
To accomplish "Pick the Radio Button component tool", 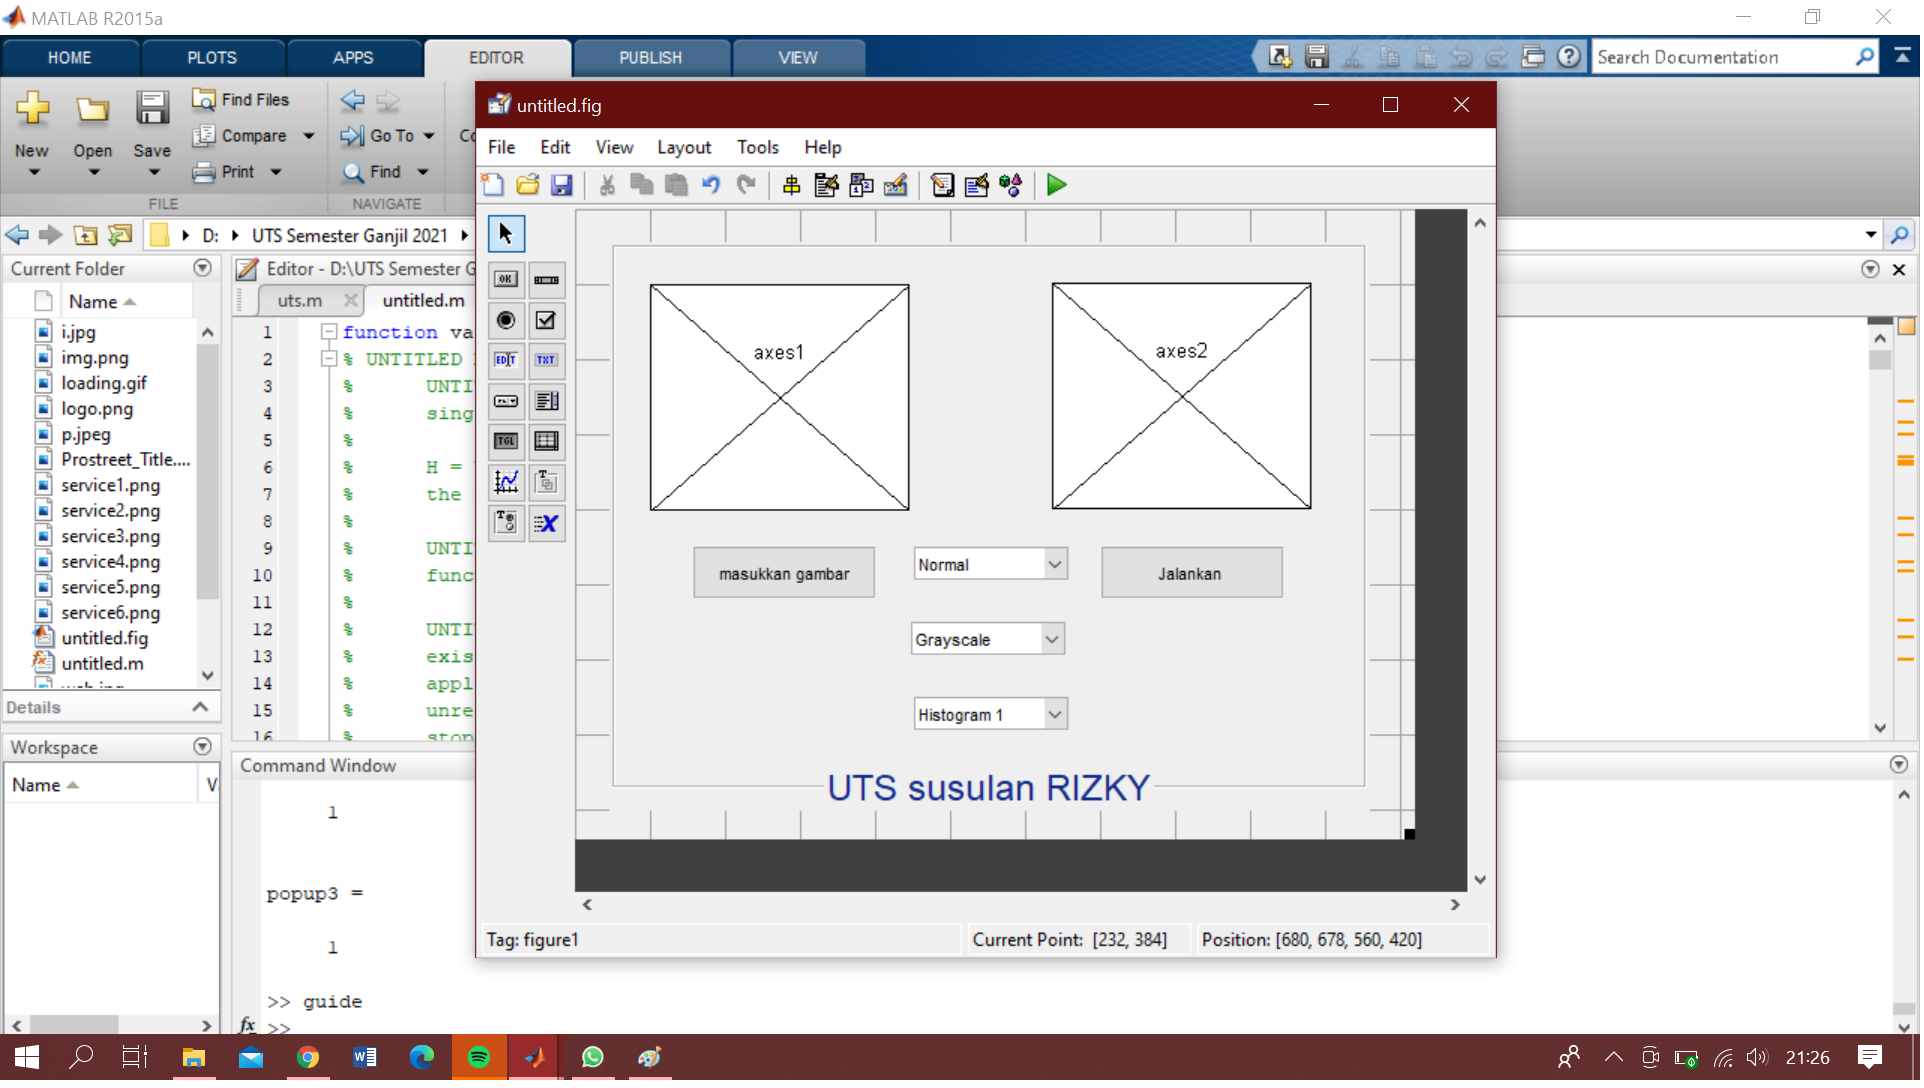I will pos(506,321).
